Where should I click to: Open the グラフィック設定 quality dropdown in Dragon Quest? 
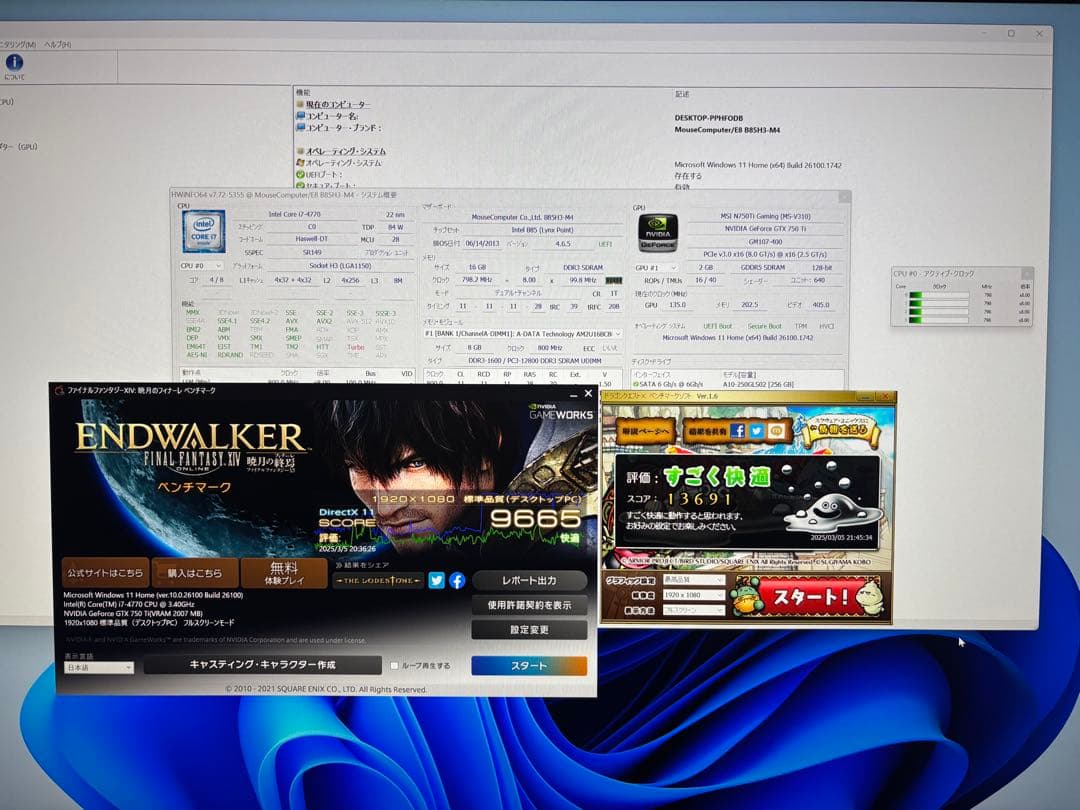tap(693, 580)
